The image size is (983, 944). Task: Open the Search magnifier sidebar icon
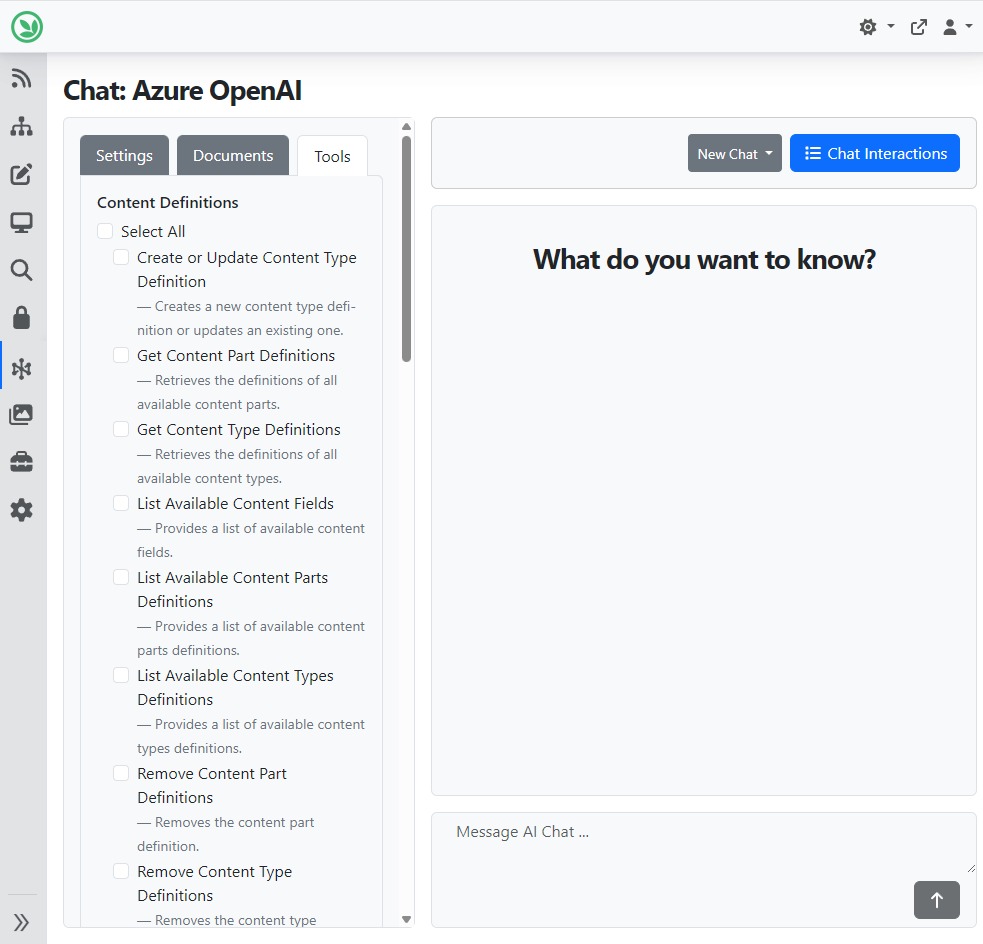(x=21, y=270)
